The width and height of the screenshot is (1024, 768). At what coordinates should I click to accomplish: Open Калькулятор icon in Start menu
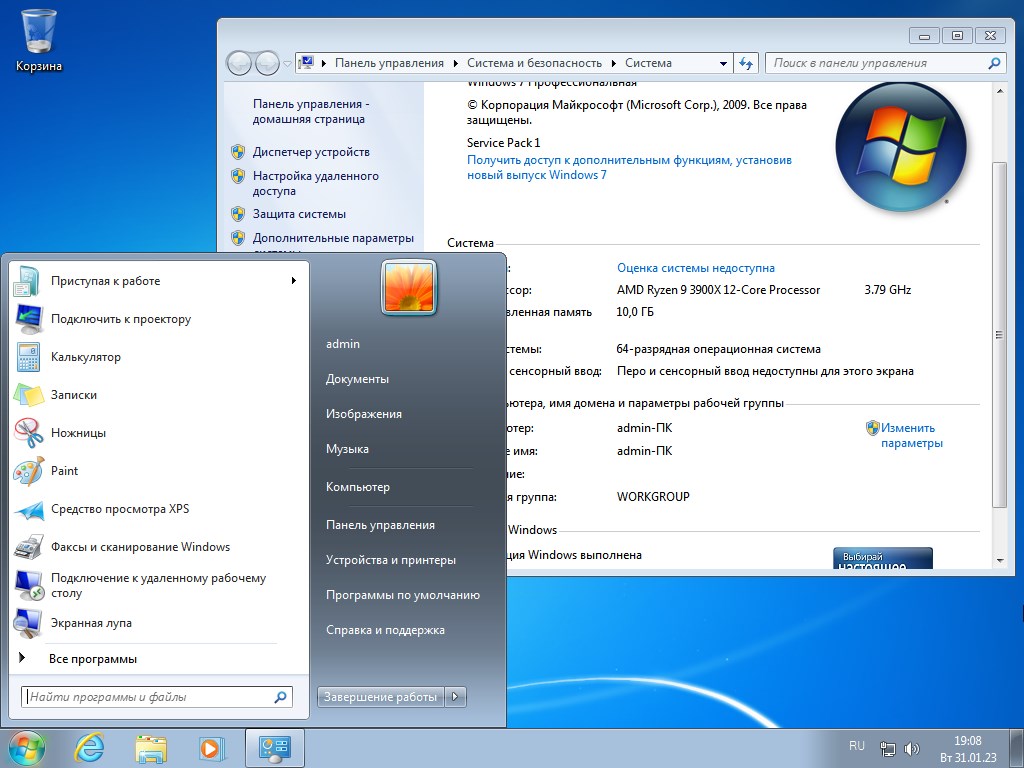(x=28, y=357)
